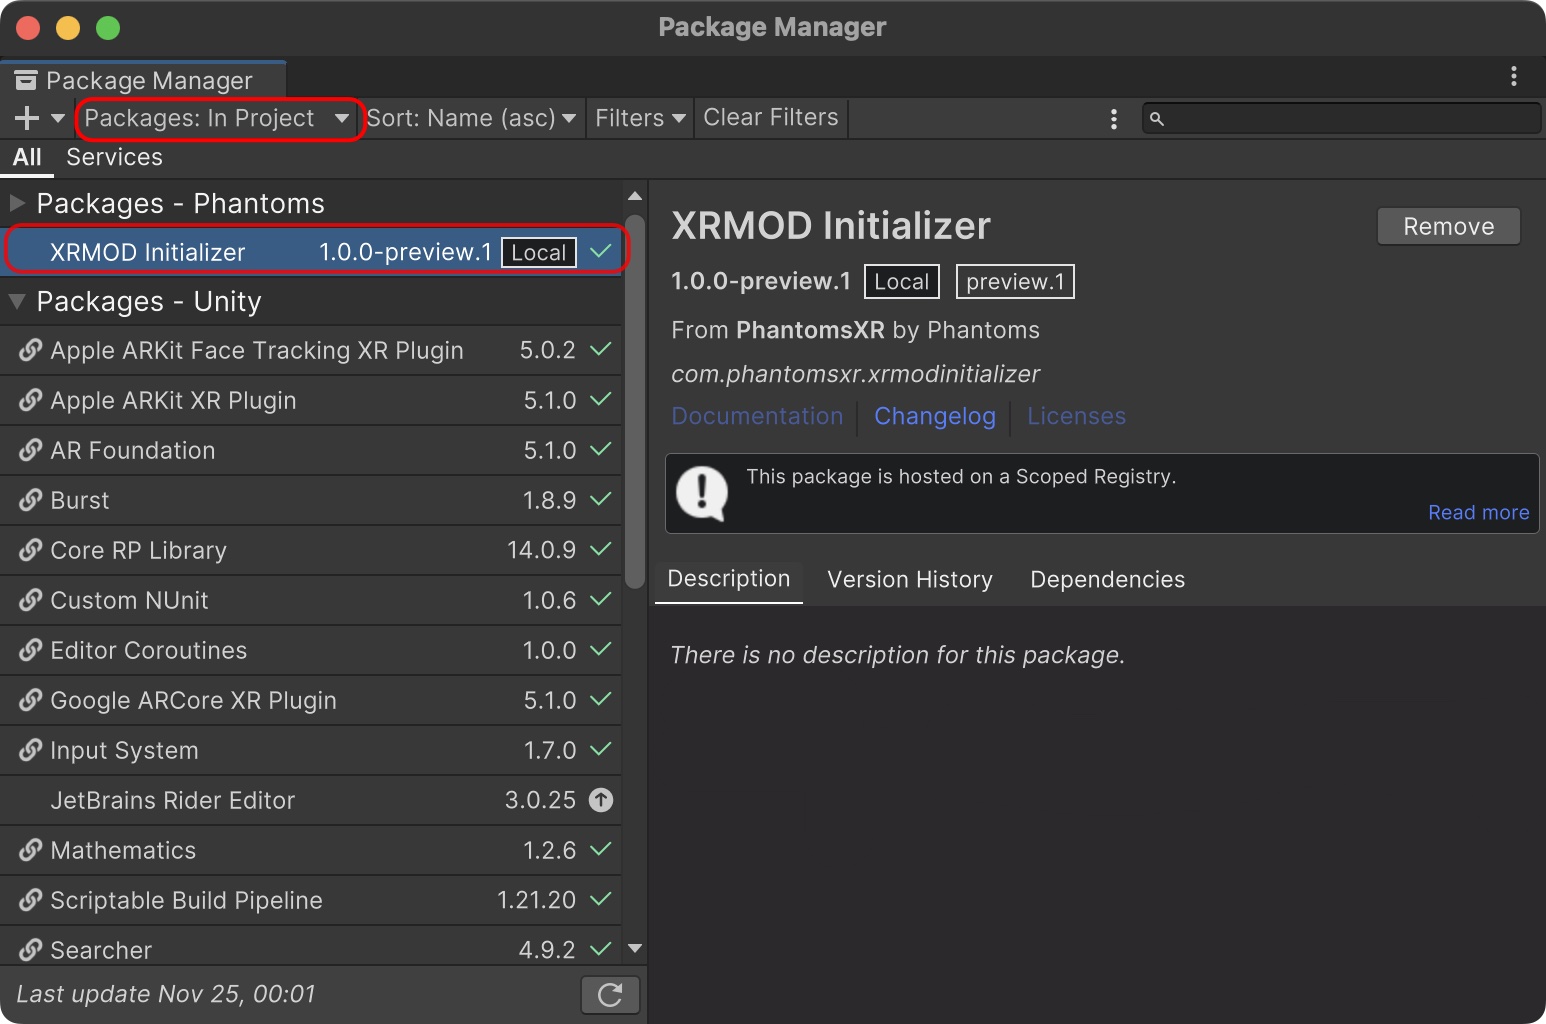Expand the Packages - Phantoms group
Screen dimensions: 1546x1024
coord(17,203)
